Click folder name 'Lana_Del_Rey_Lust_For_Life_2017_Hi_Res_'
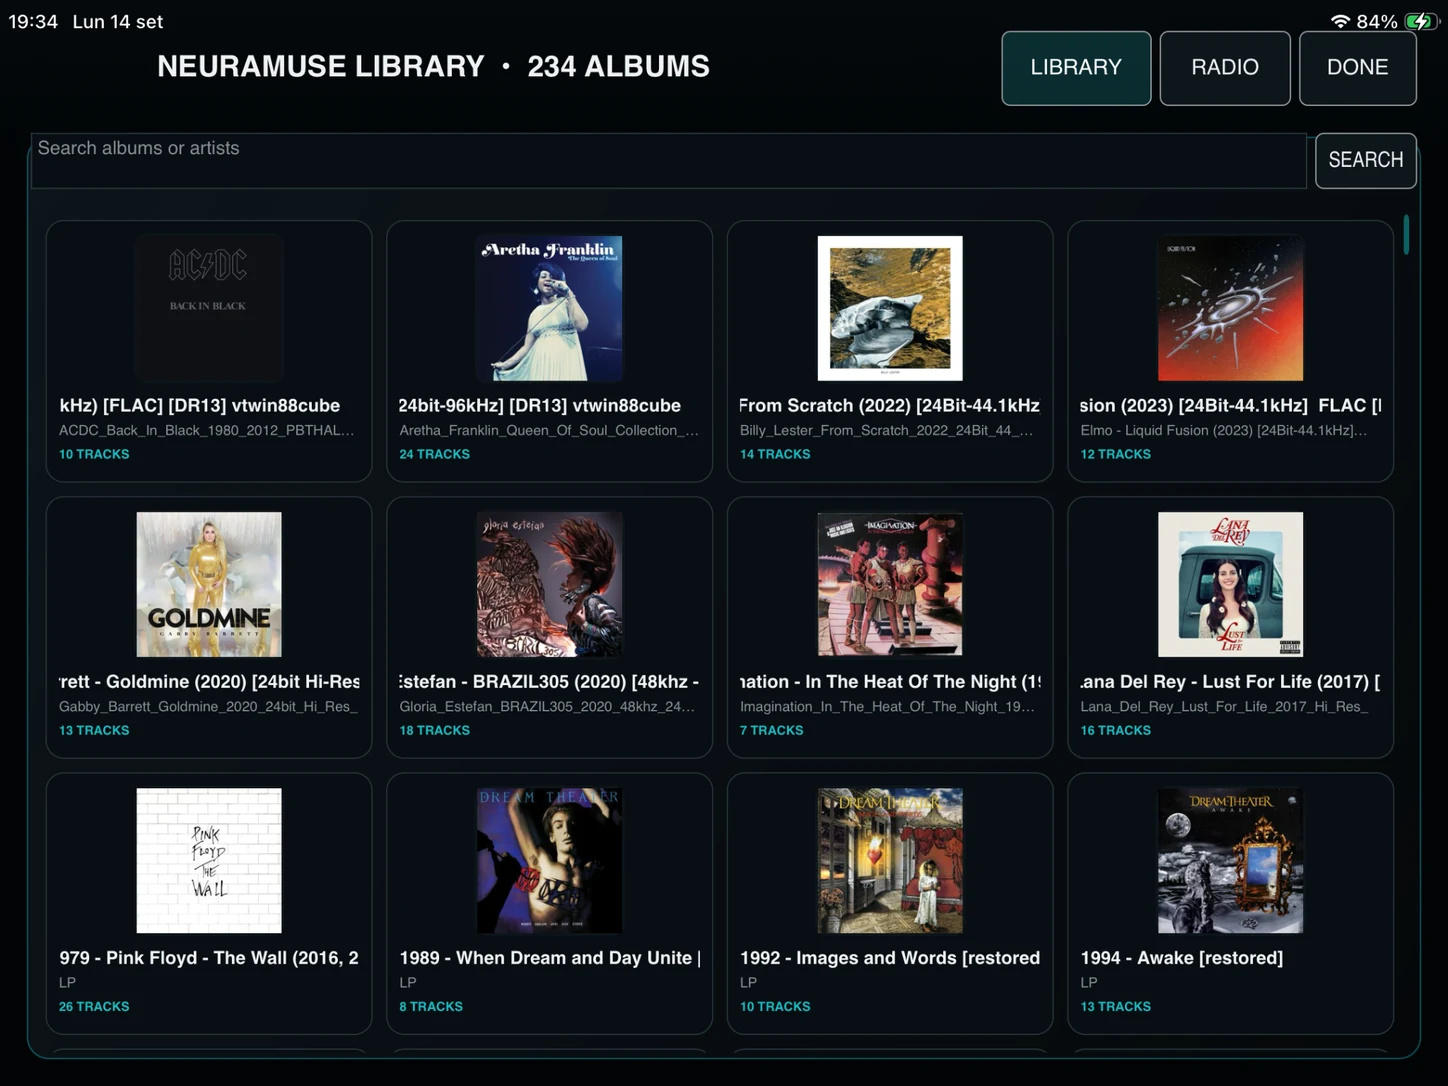Image resolution: width=1448 pixels, height=1086 pixels. pos(1224,706)
